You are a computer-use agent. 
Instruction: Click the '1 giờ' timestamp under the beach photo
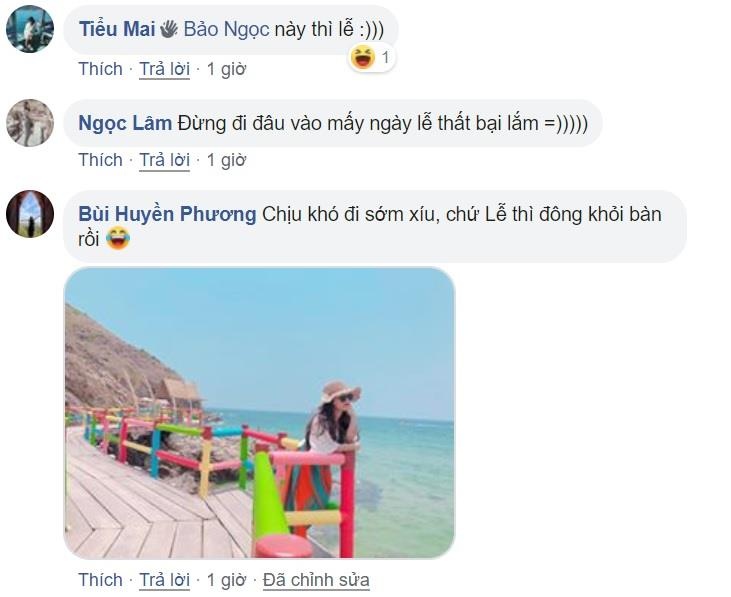point(226,580)
